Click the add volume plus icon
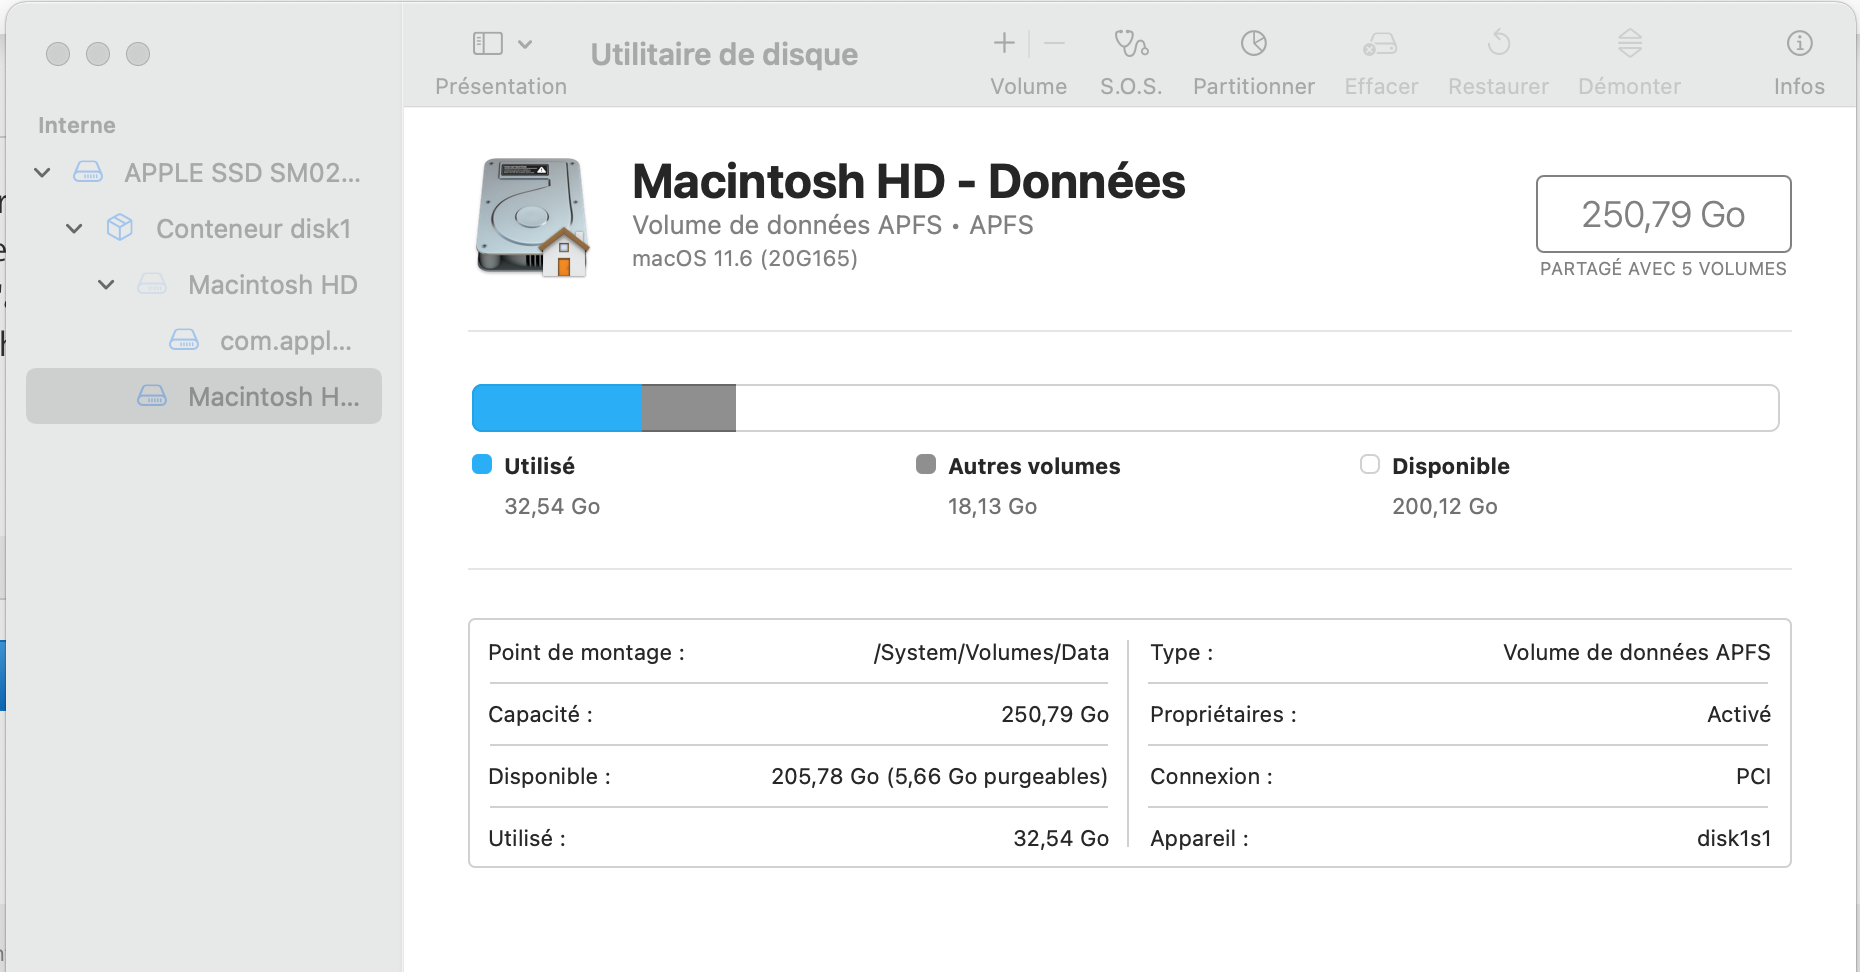 pos(1004,43)
